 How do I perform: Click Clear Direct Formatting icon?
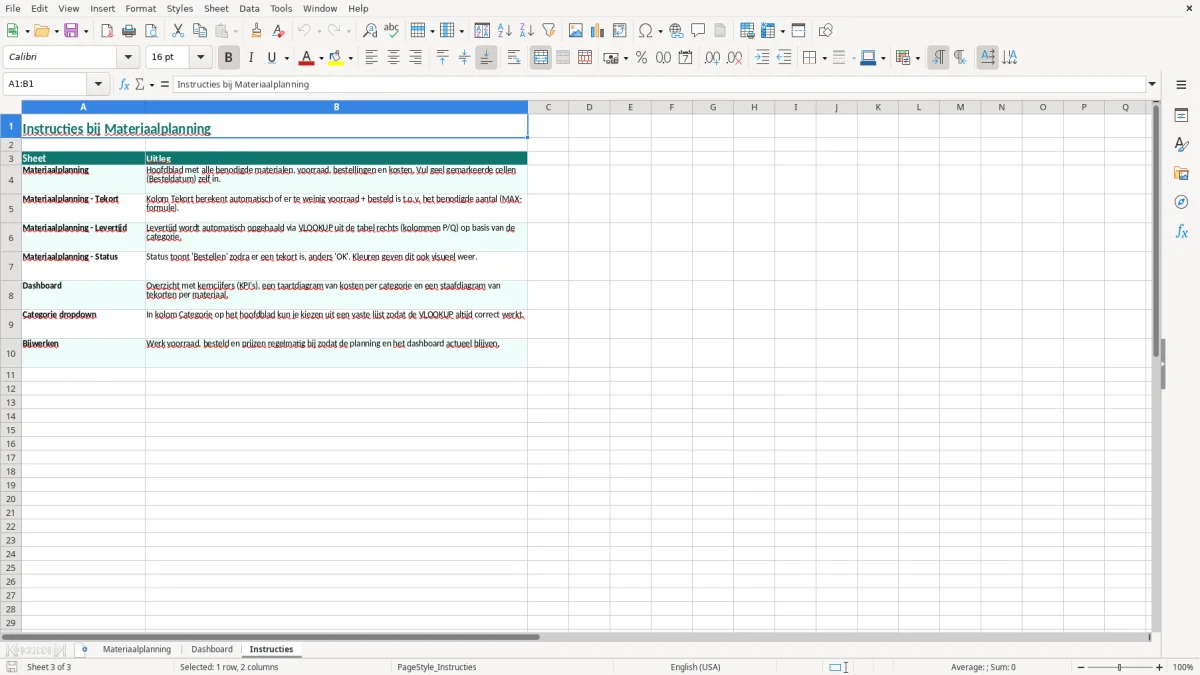(x=279, y=31)
